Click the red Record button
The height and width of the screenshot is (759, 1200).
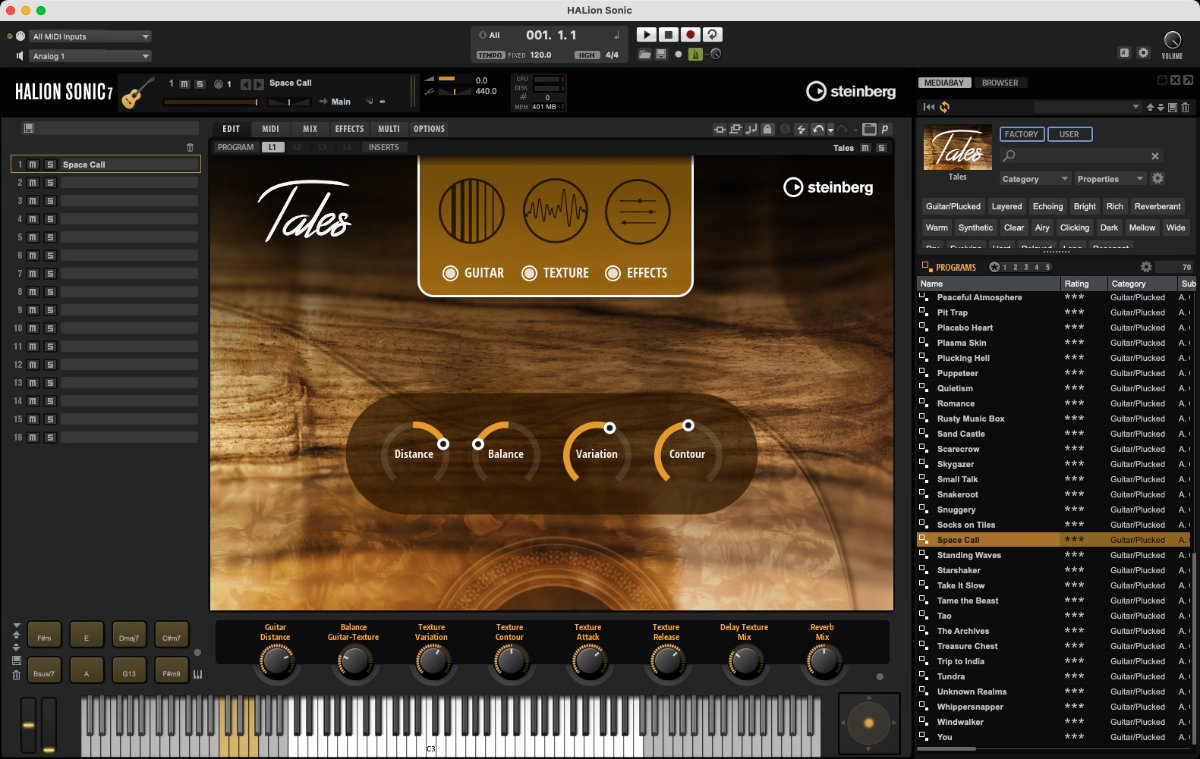tap(690, 35)
